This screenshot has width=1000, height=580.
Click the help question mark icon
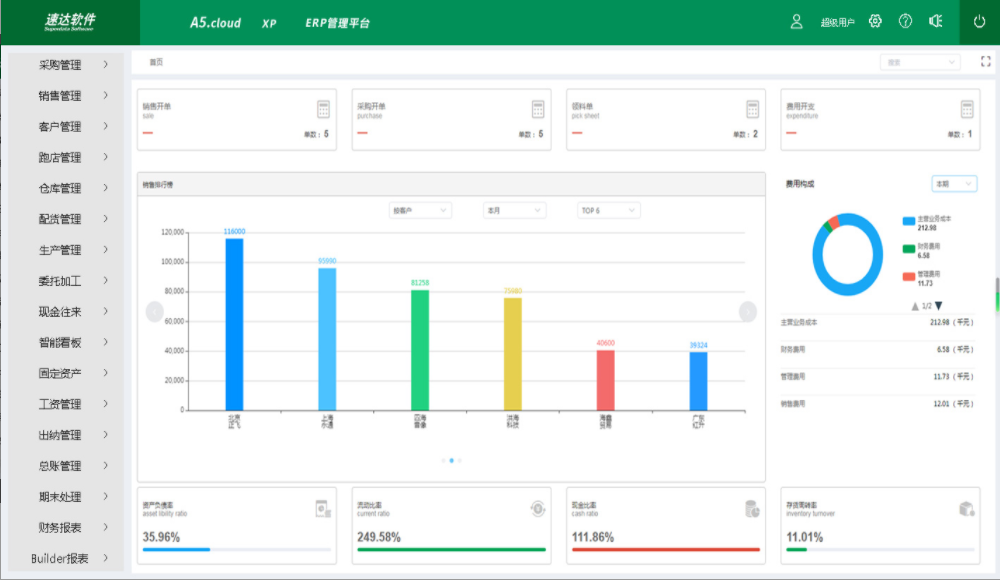tap(905, 22)
